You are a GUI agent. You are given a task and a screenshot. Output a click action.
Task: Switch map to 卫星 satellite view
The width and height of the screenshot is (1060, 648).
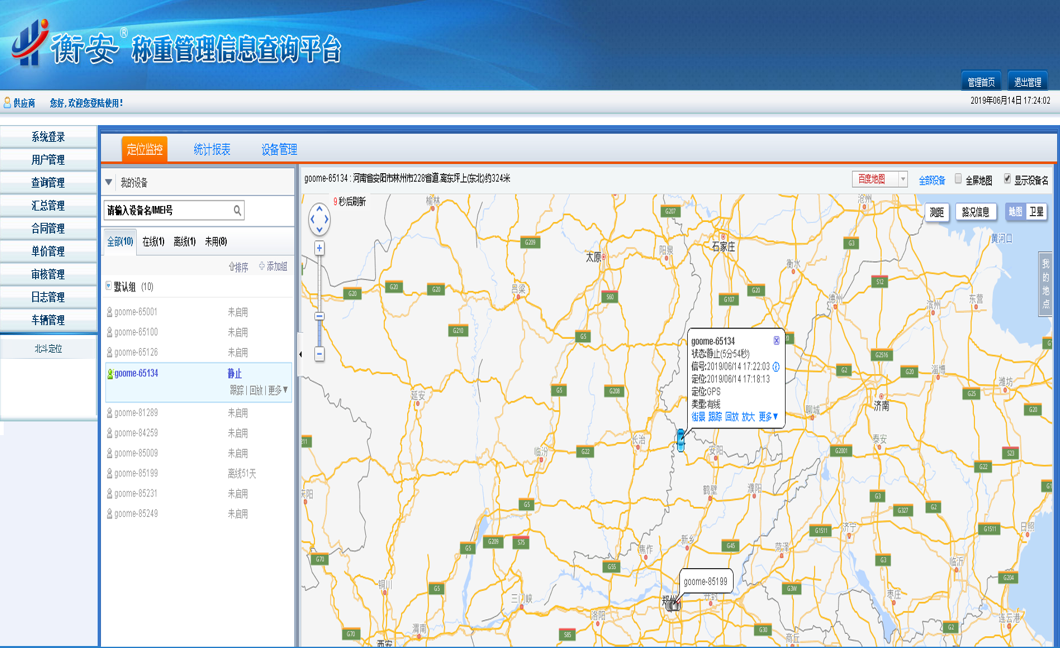(1036, 212)
